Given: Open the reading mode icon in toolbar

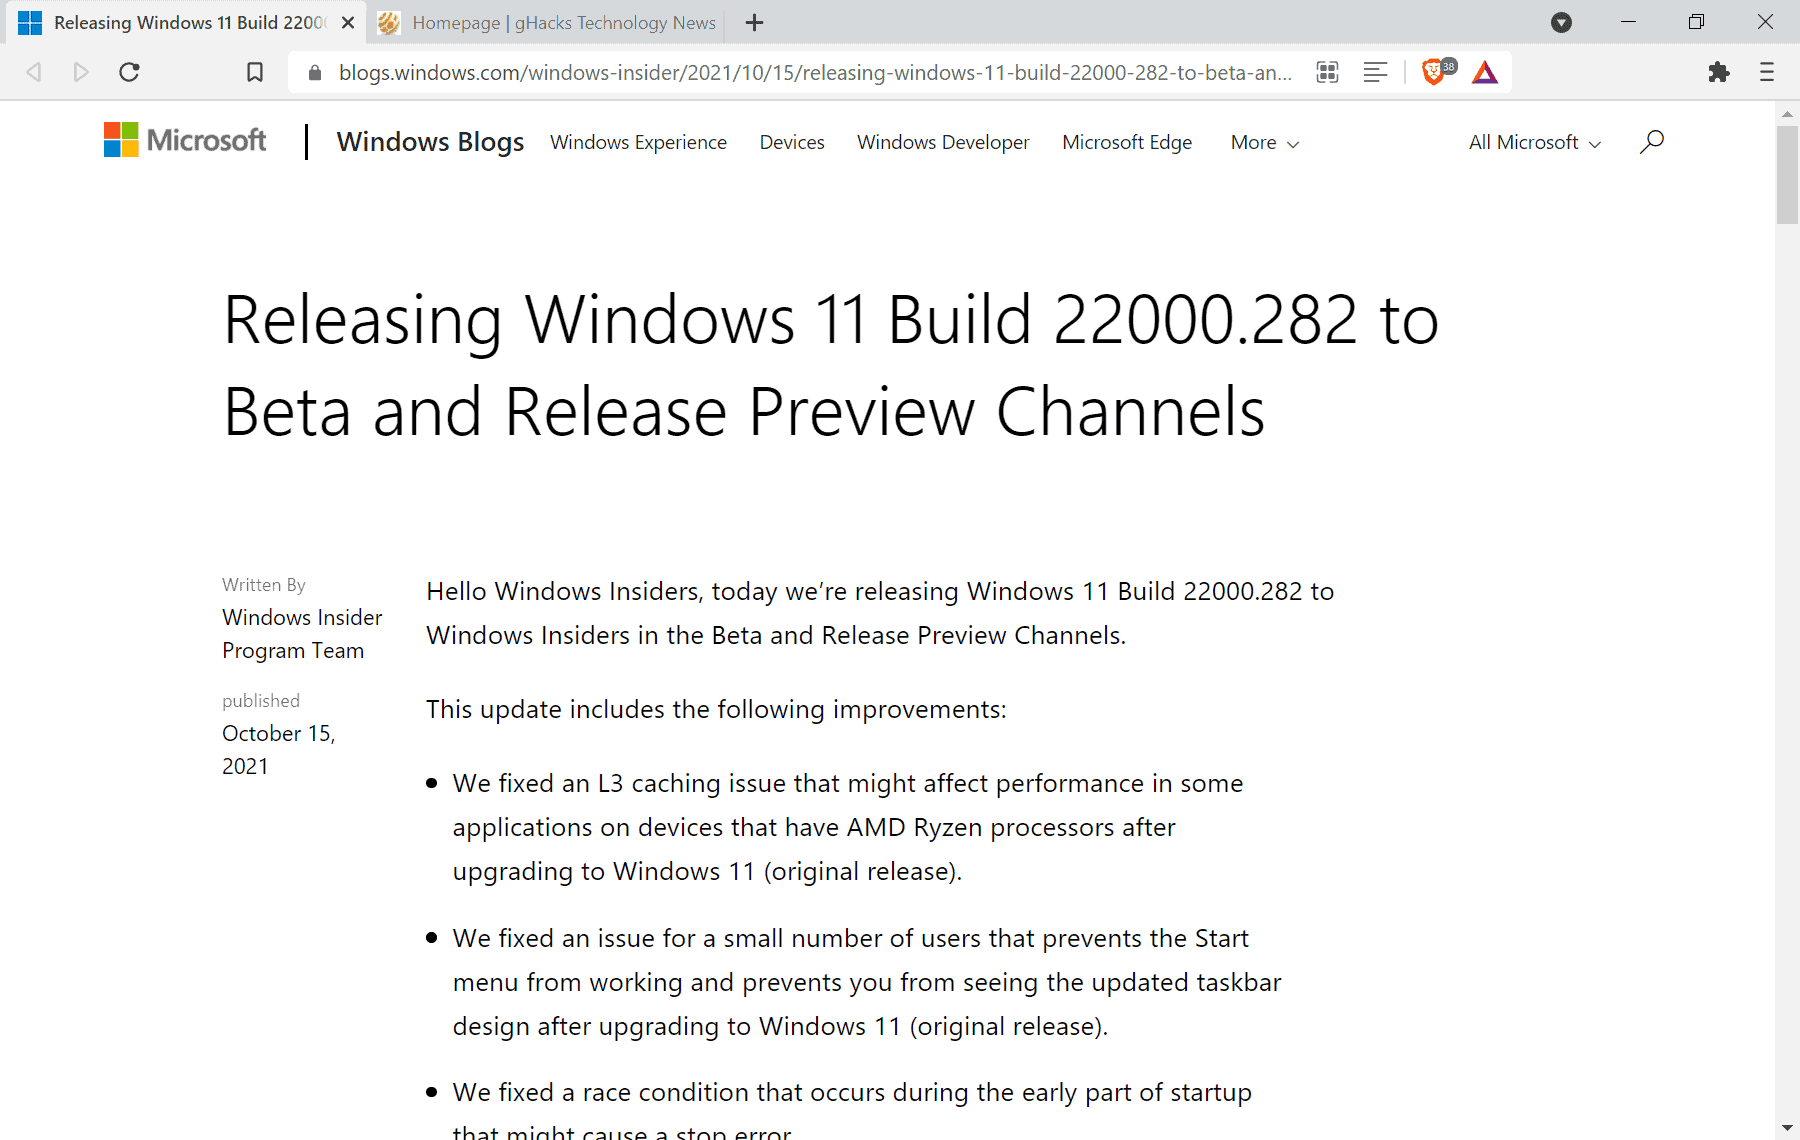Looking at the screenshot, I should (x=1375, y=72).
